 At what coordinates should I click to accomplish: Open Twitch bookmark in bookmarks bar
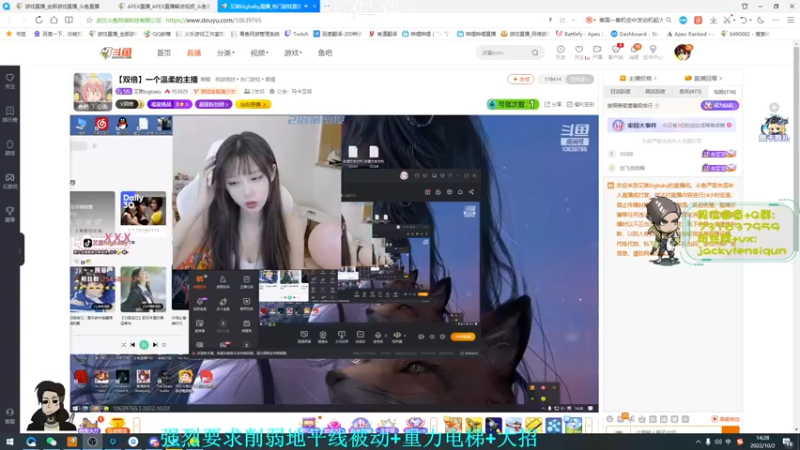(x=296, y=34)
